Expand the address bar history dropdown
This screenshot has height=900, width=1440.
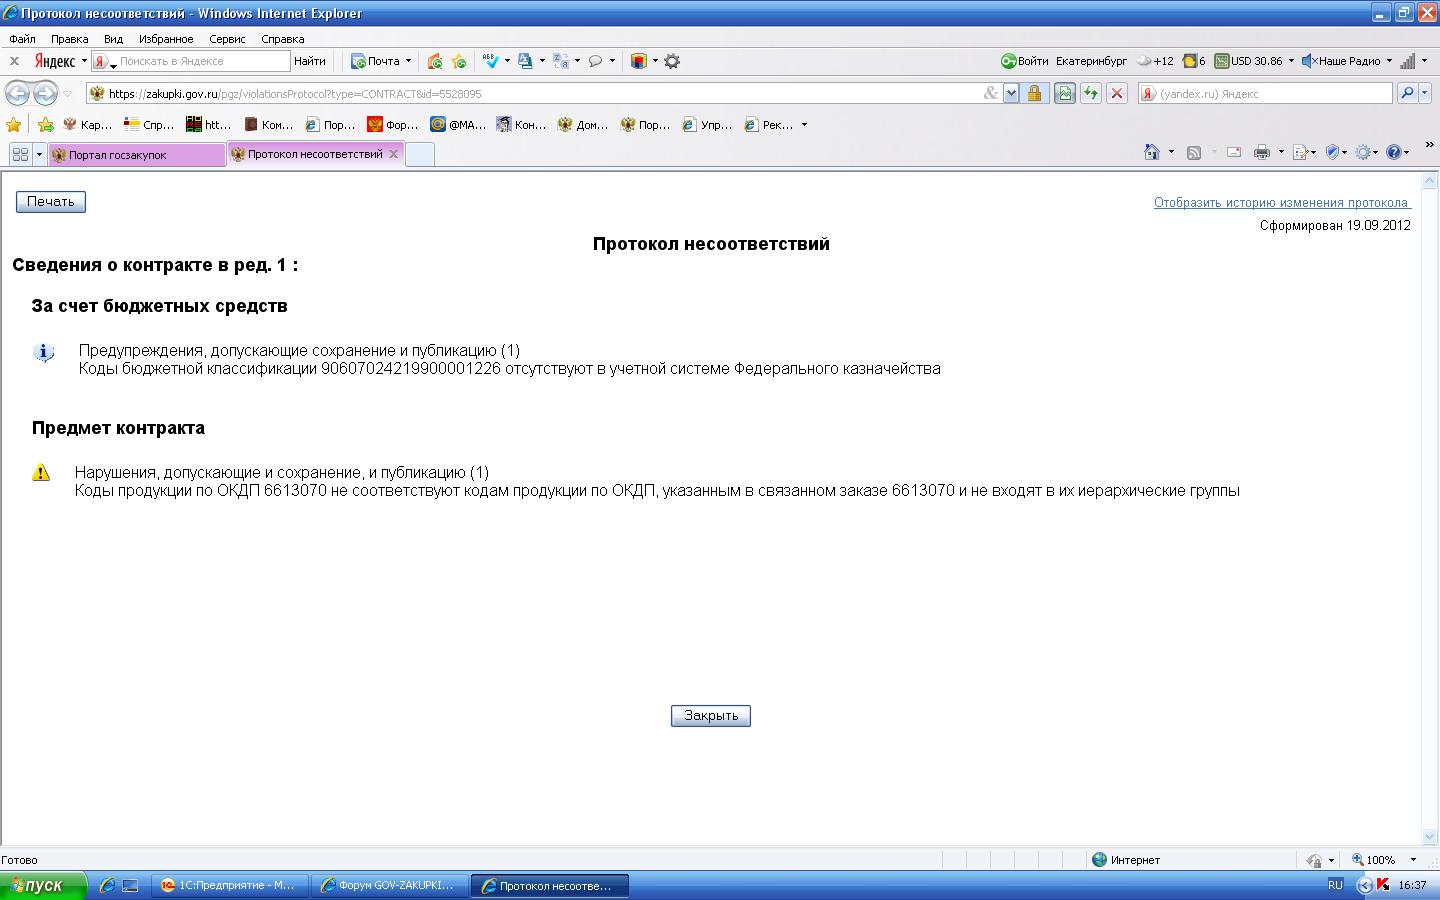[1011, 94]
